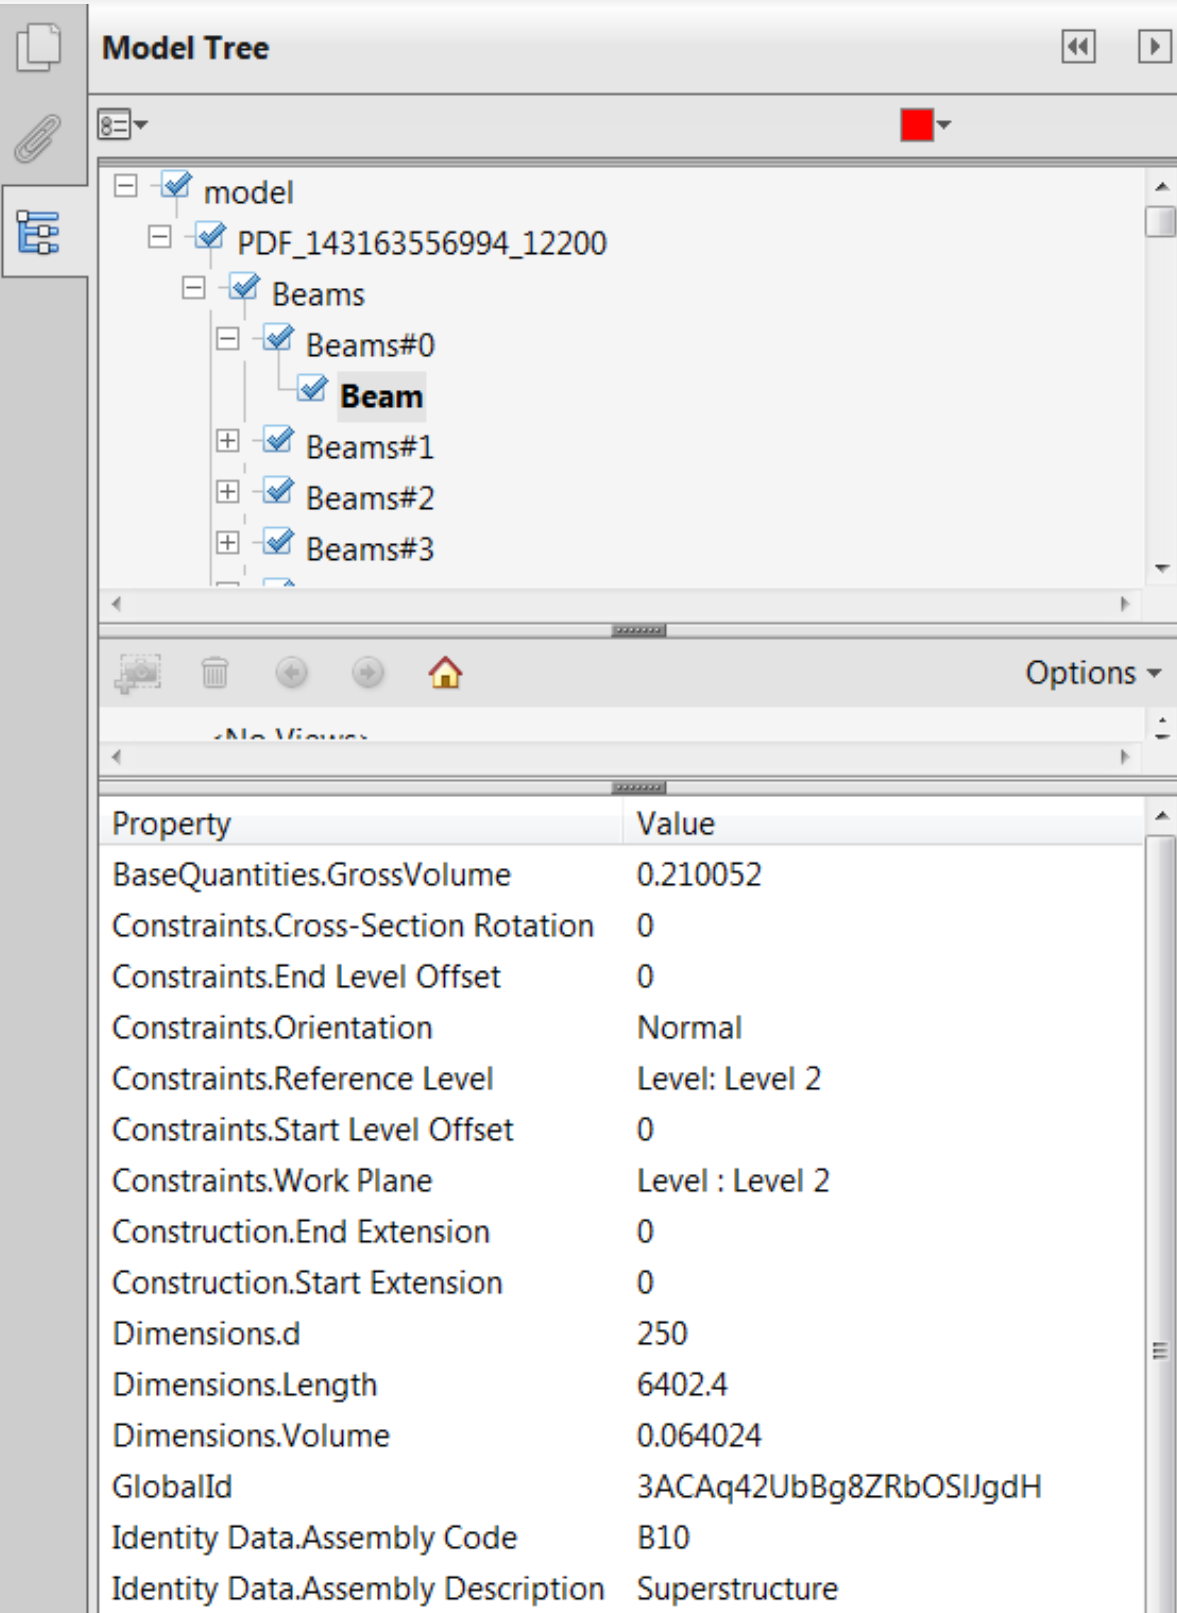The height and width of the screenshot is (1613, 1177).
Task: Select the model tree item
Action: coord(248,192)
